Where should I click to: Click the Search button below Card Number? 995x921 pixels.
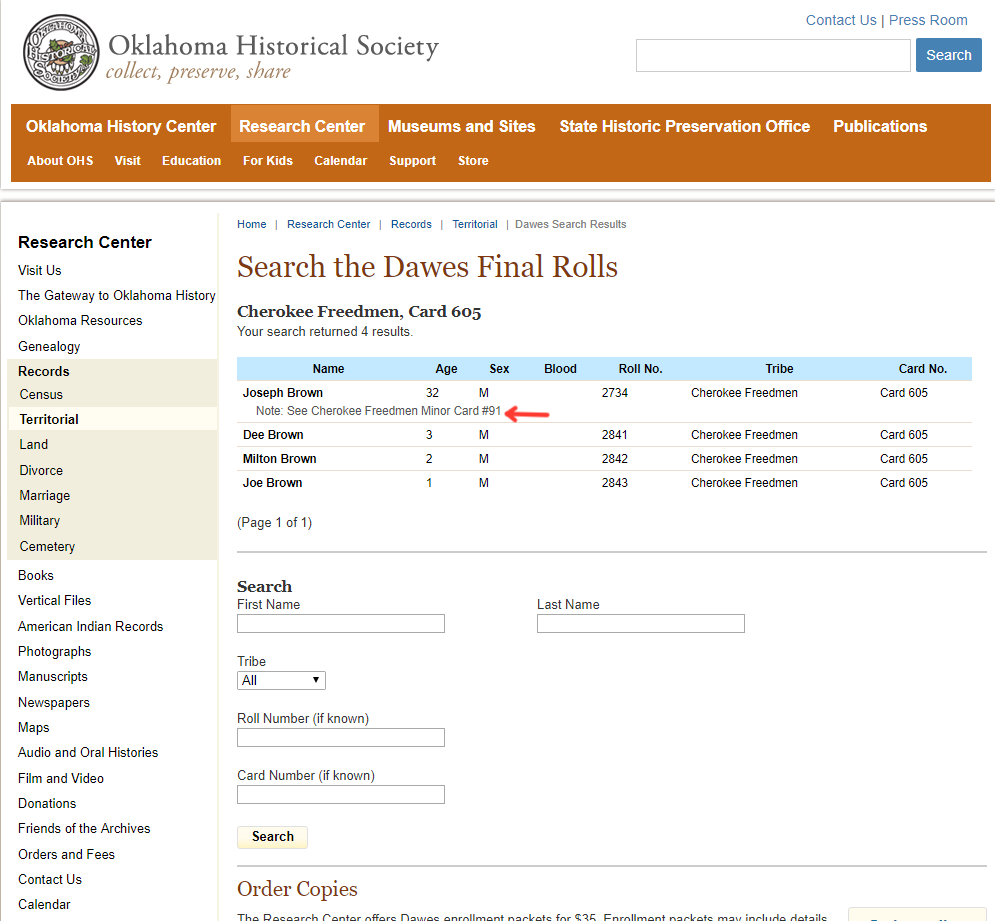(x=272, y=837)
